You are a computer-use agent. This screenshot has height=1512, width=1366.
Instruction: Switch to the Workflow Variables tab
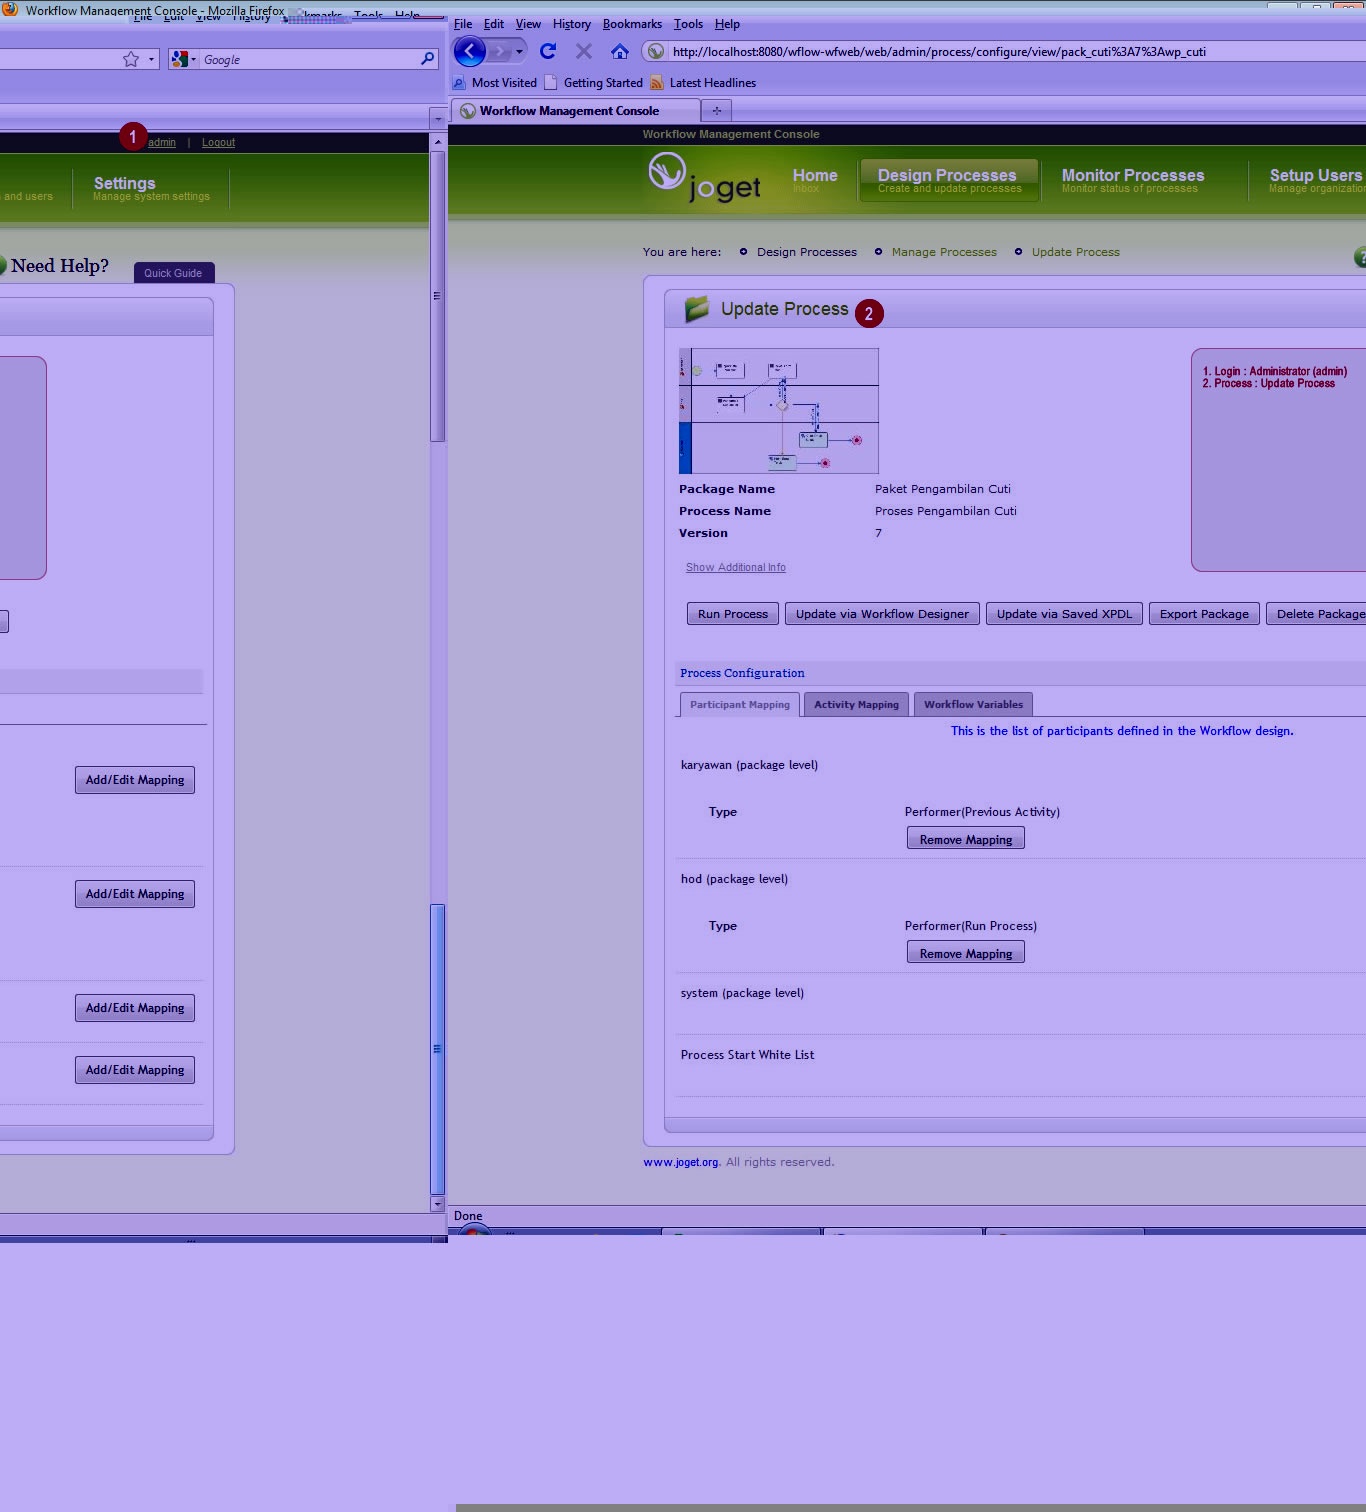(973, 704)
